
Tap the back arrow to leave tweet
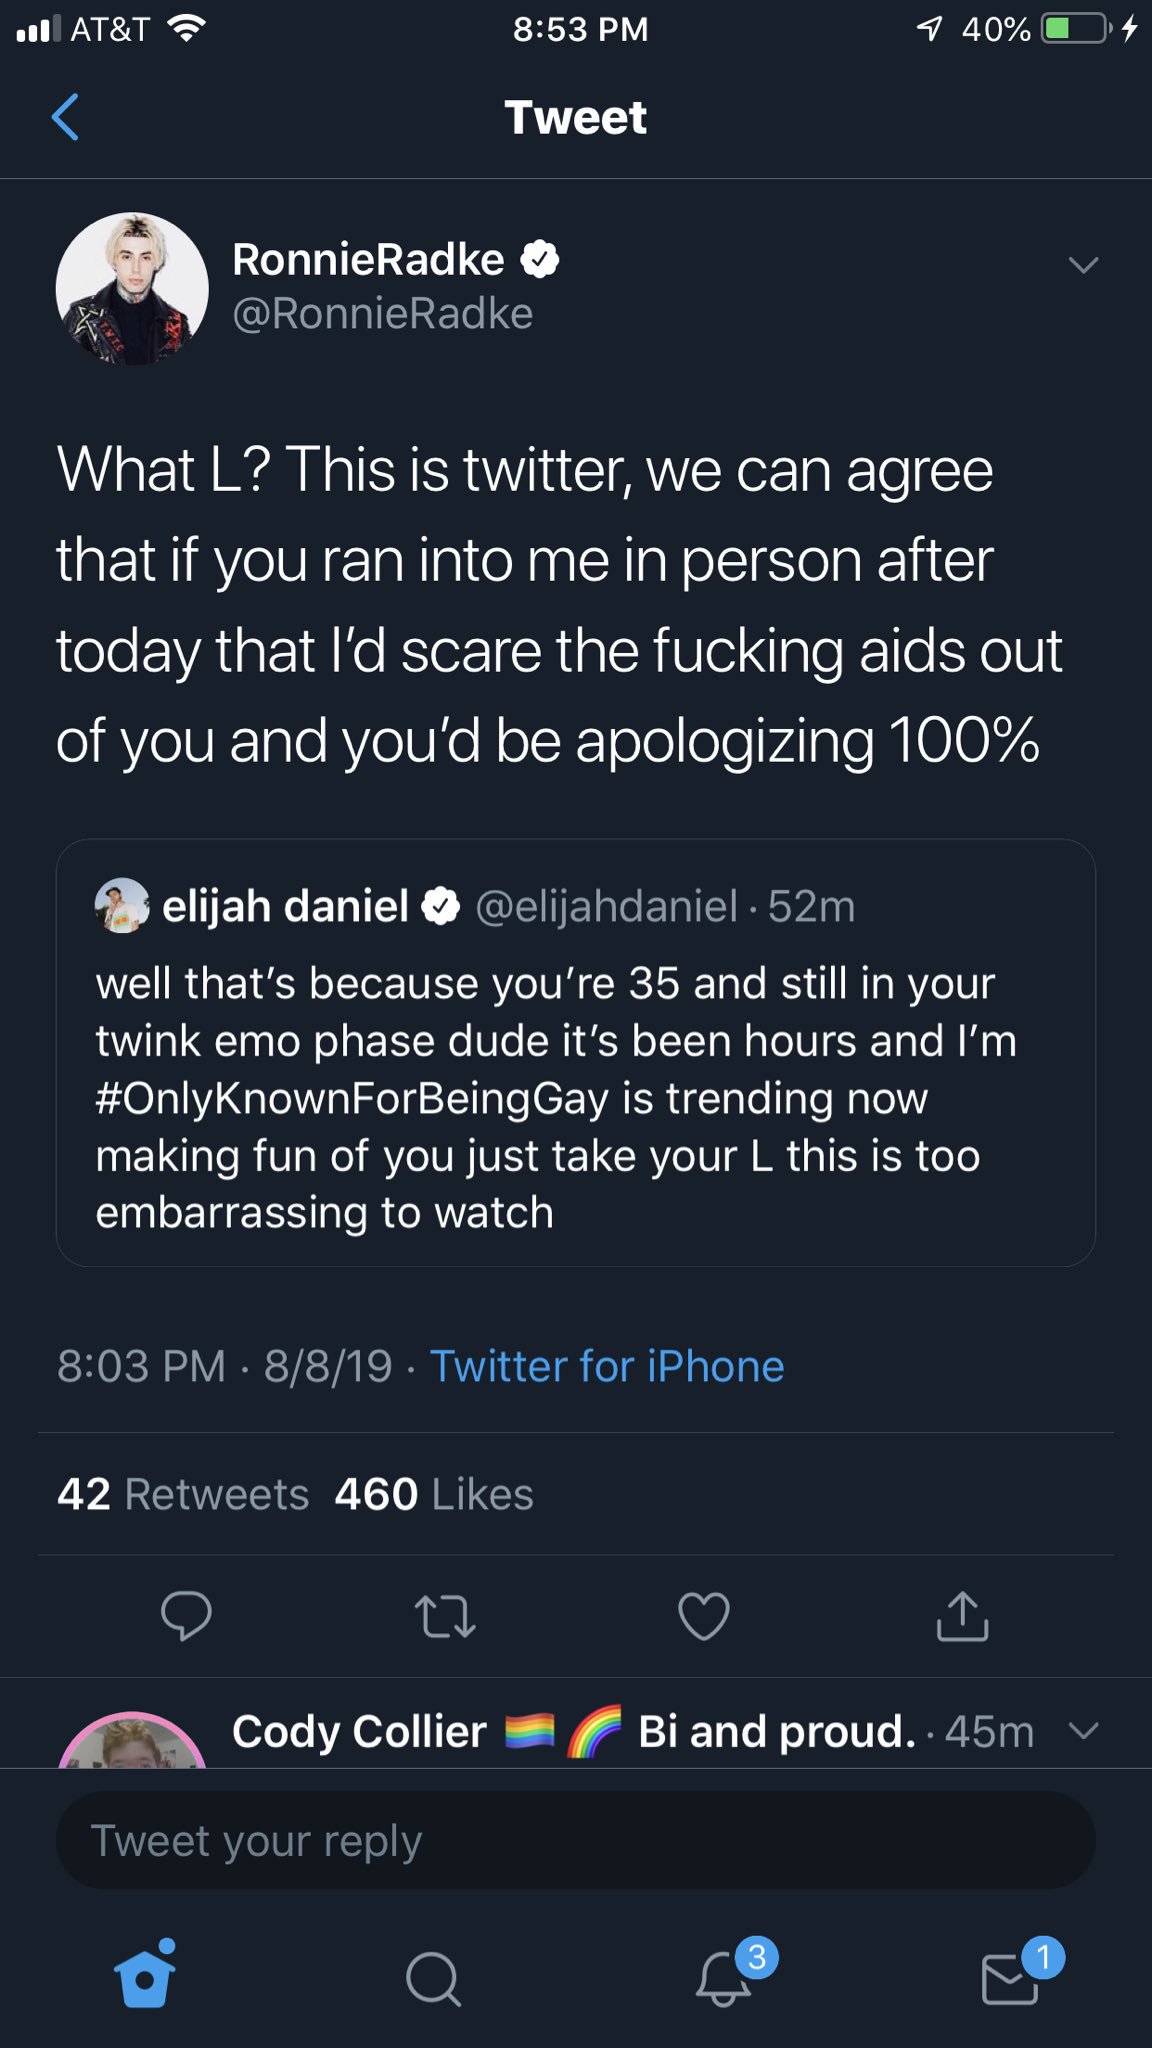click(66, 117)
